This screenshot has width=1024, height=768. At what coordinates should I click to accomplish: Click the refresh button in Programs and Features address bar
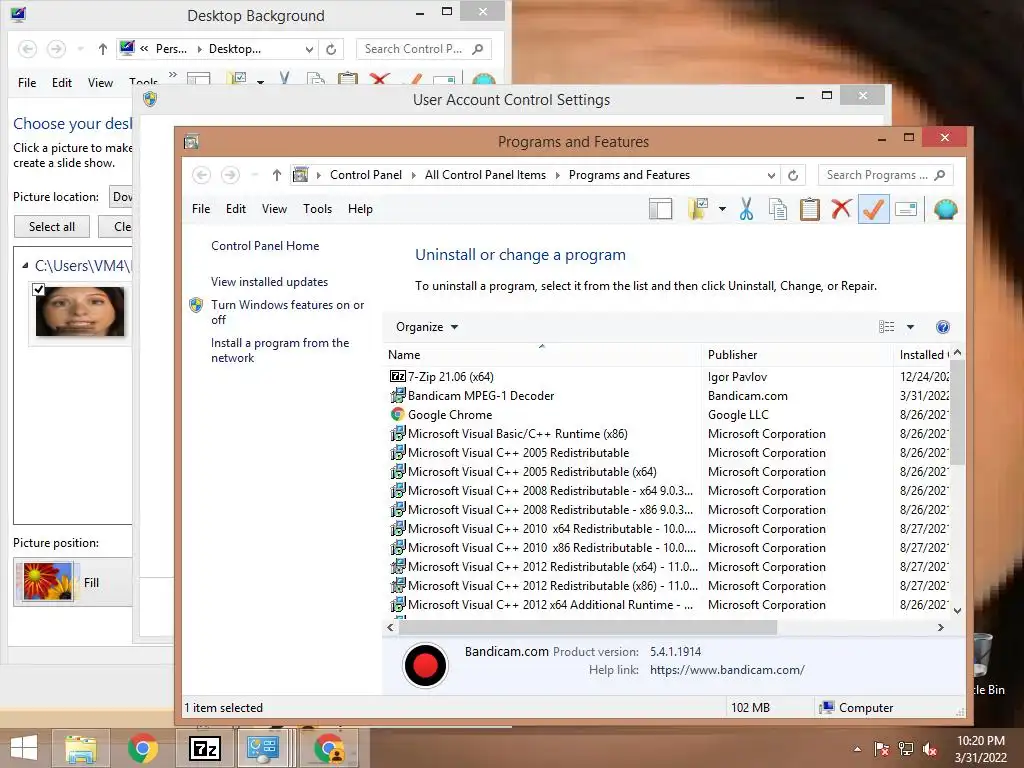793,175
